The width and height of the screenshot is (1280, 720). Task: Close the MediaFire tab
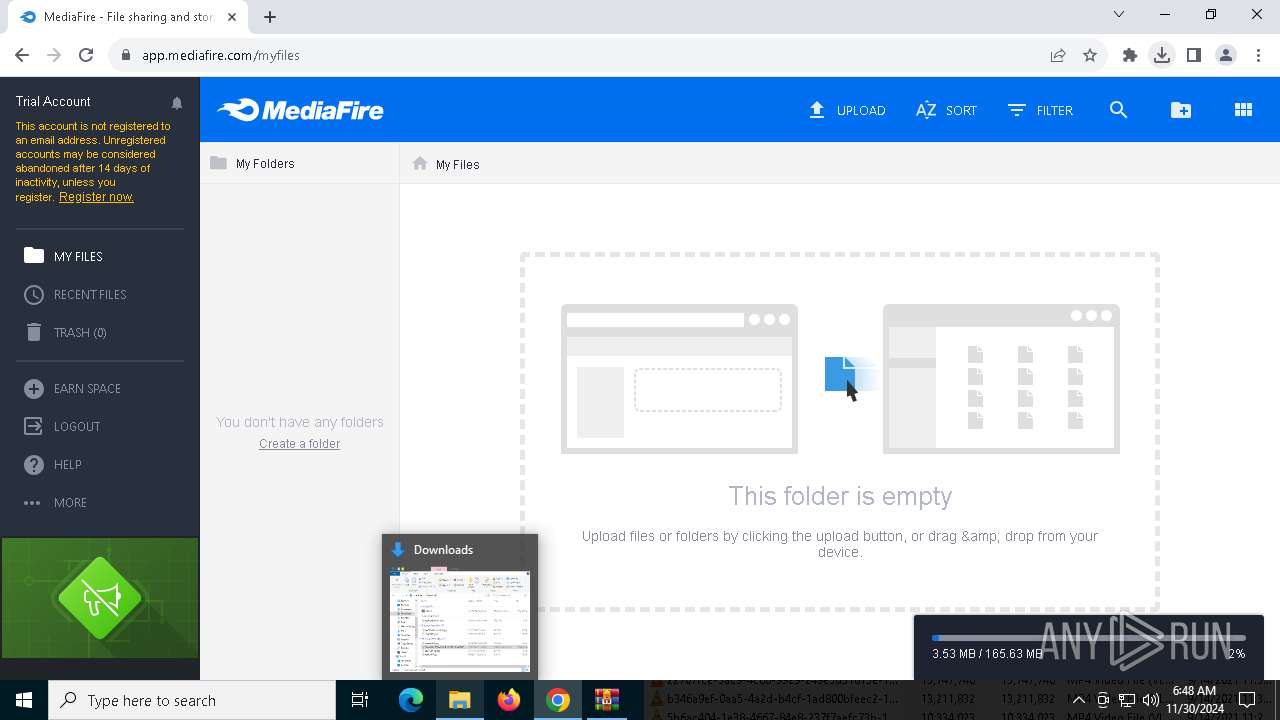coord(232,17)
